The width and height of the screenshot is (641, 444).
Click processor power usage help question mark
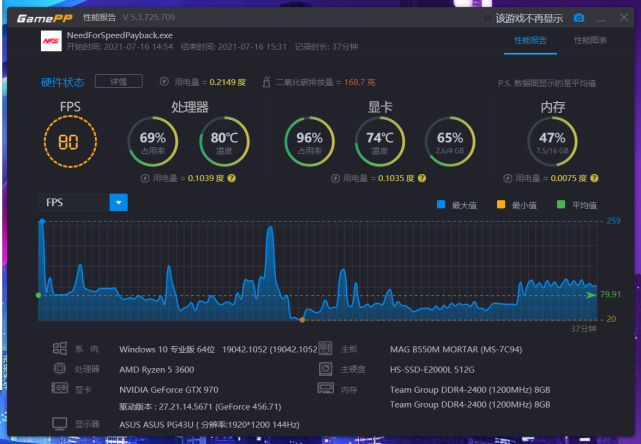(x=231, y=178)
